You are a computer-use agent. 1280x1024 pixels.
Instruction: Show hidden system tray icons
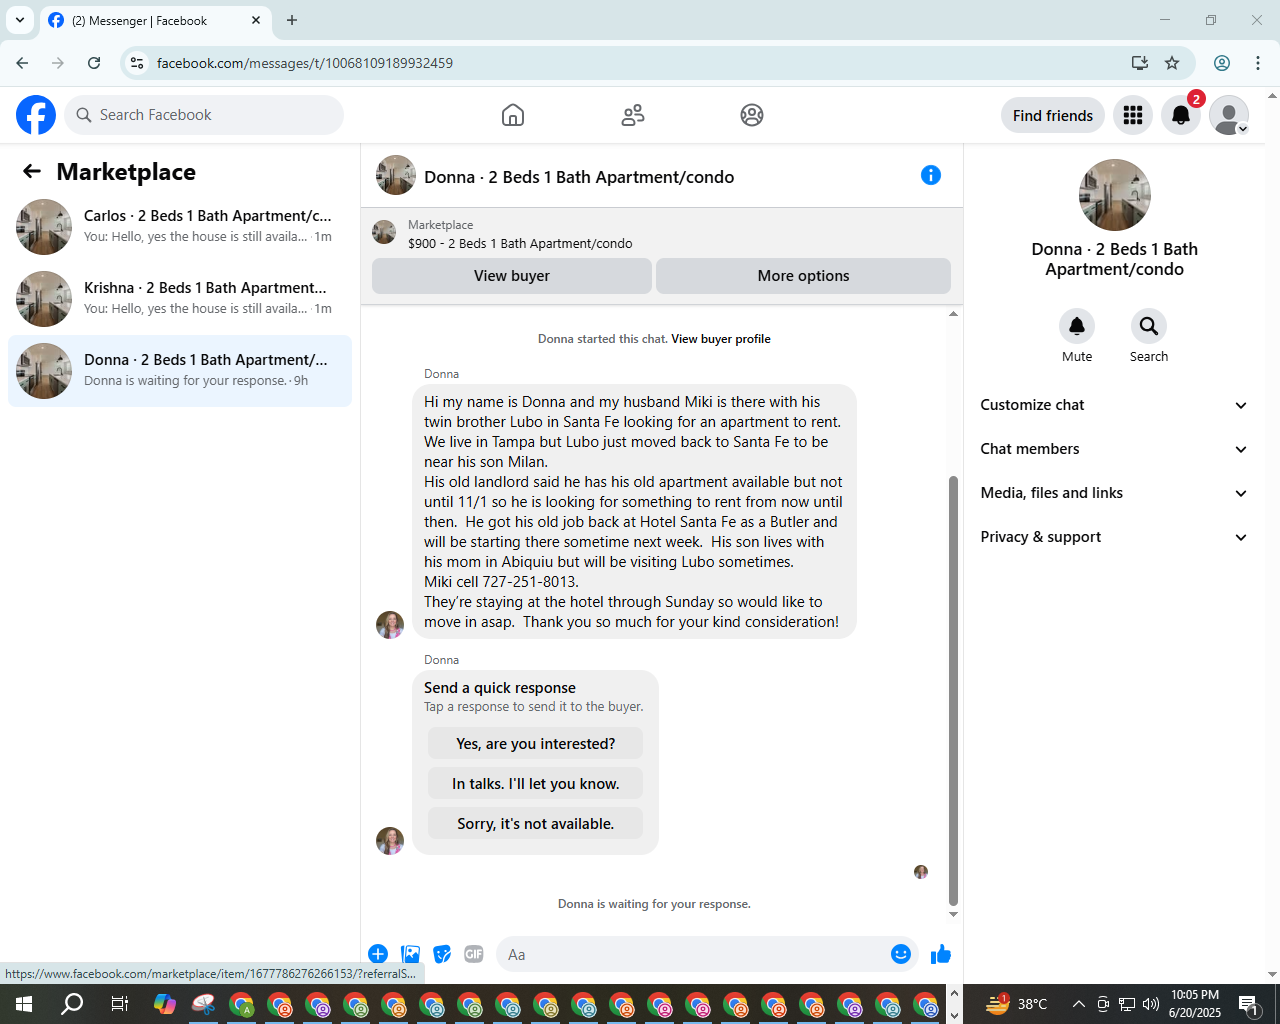pyautogui.click(x=1078, y=1004)
